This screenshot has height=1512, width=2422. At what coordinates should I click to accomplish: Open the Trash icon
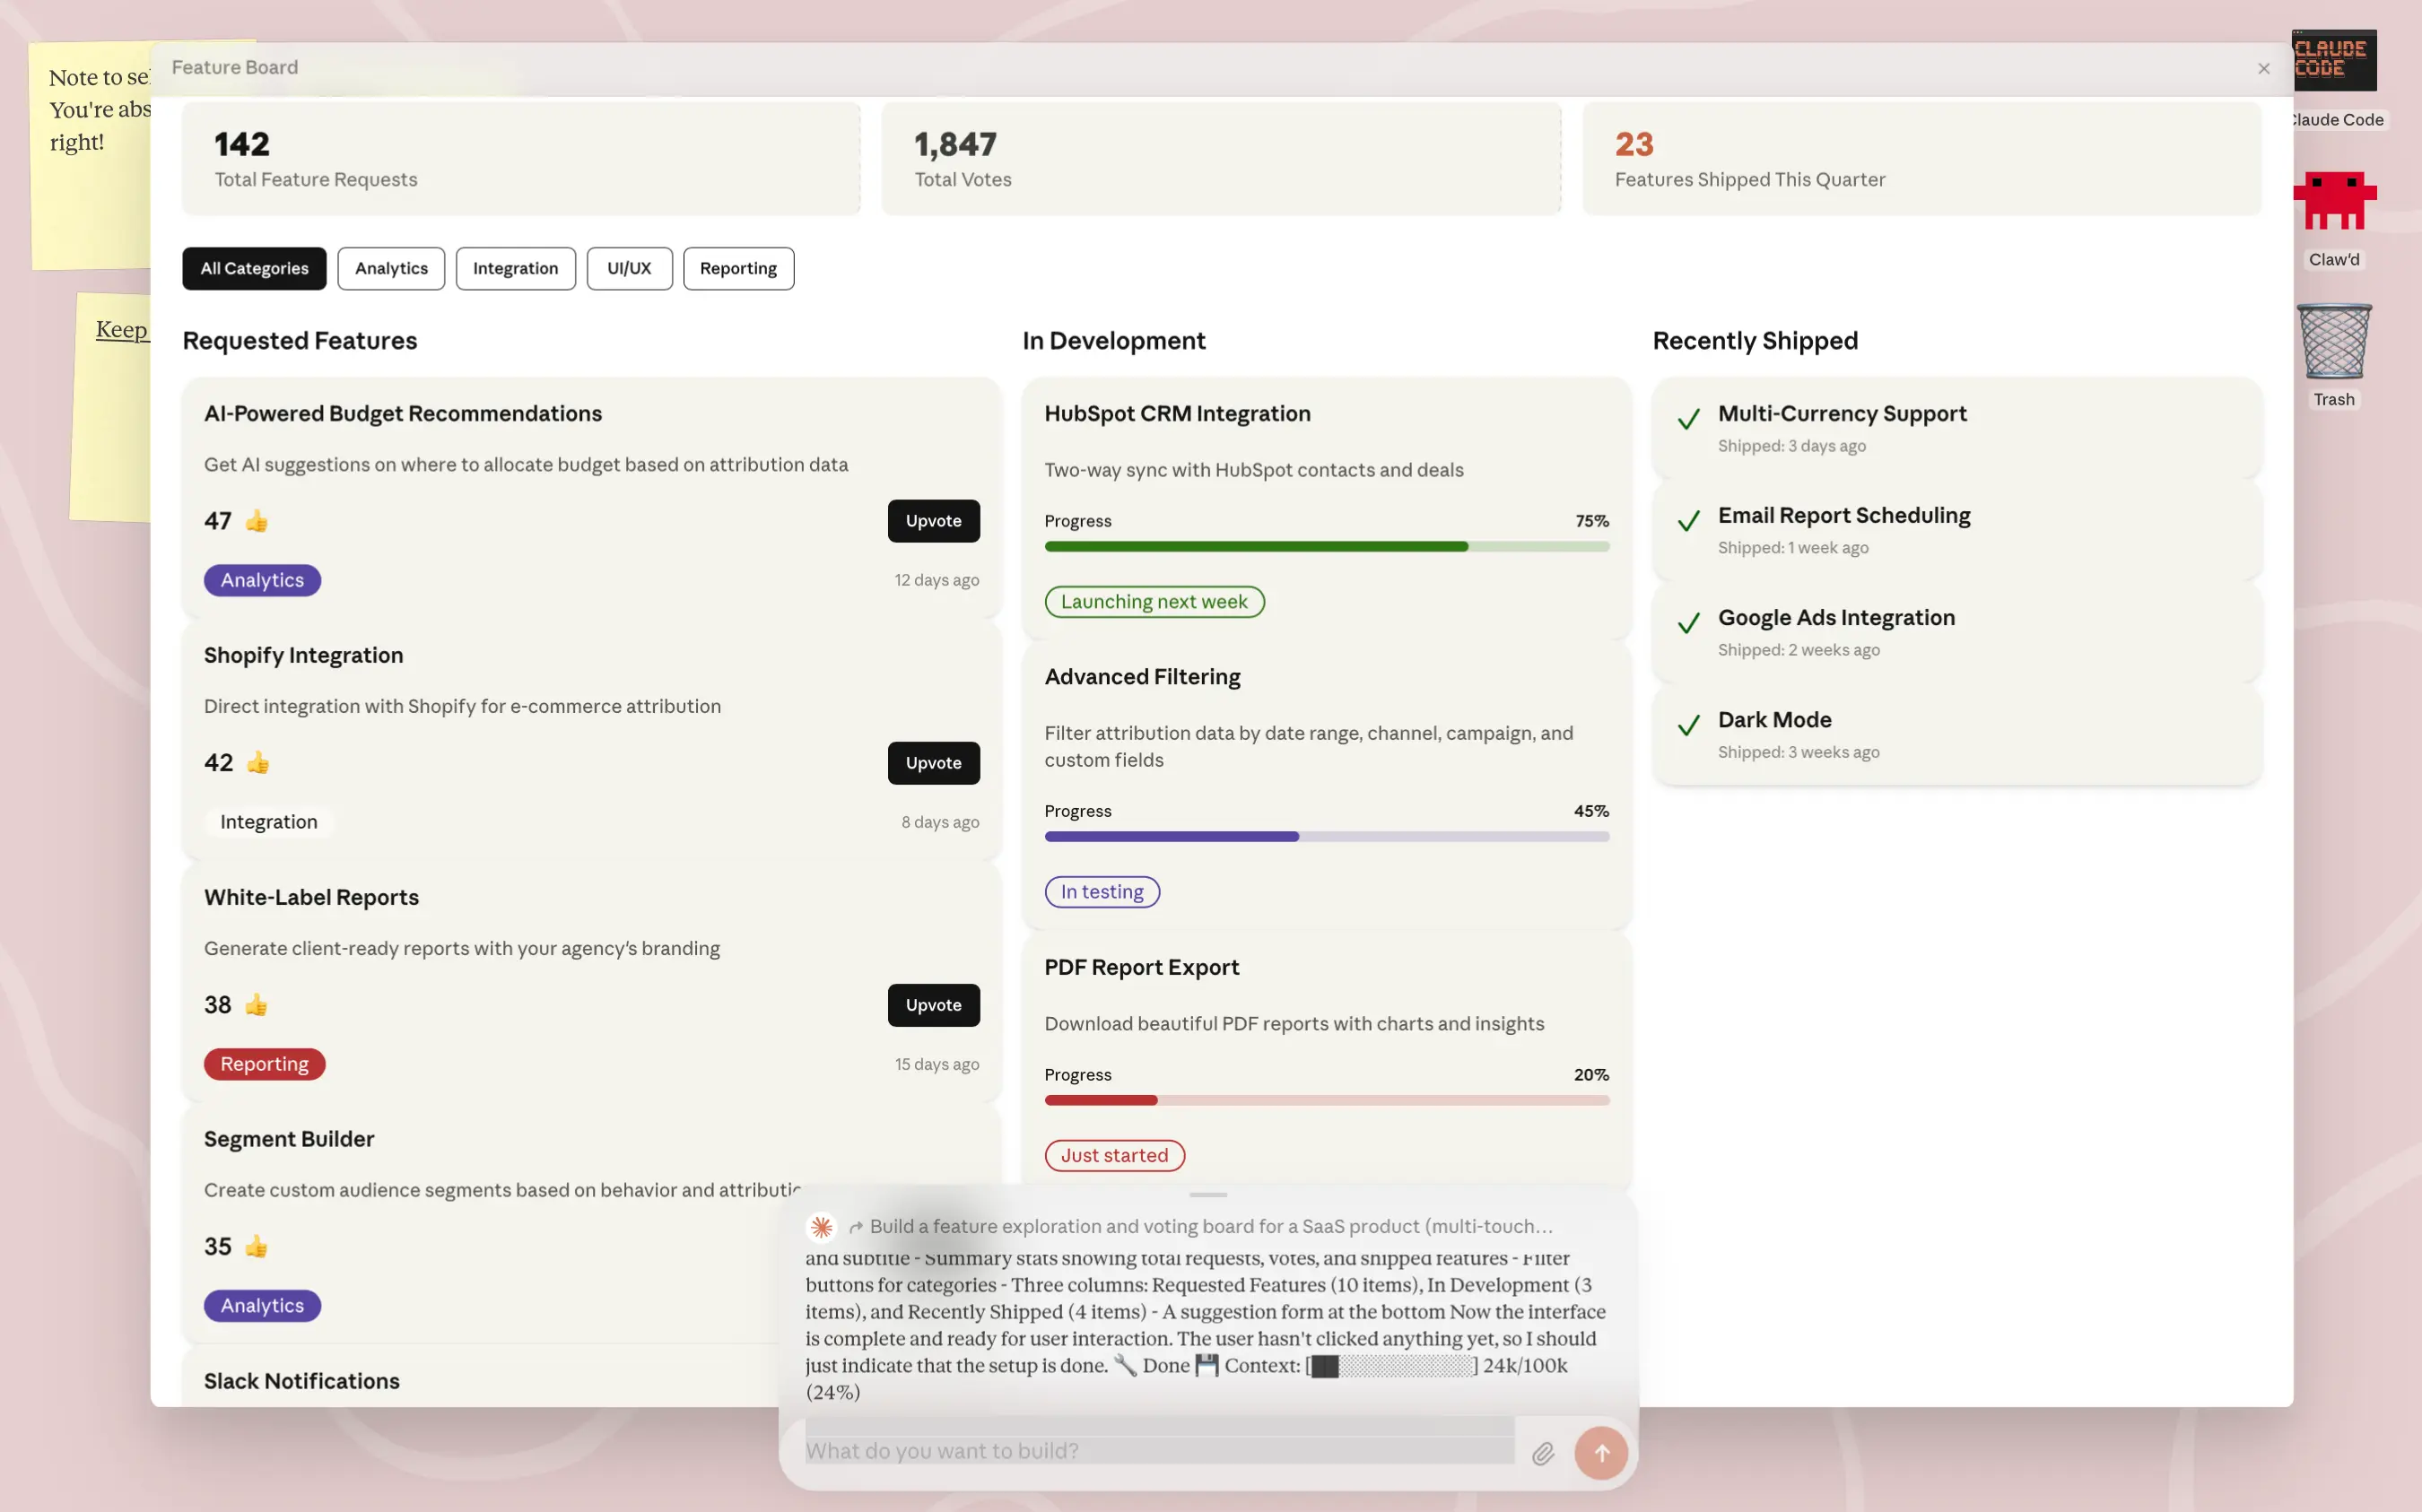pos(2333,342)
